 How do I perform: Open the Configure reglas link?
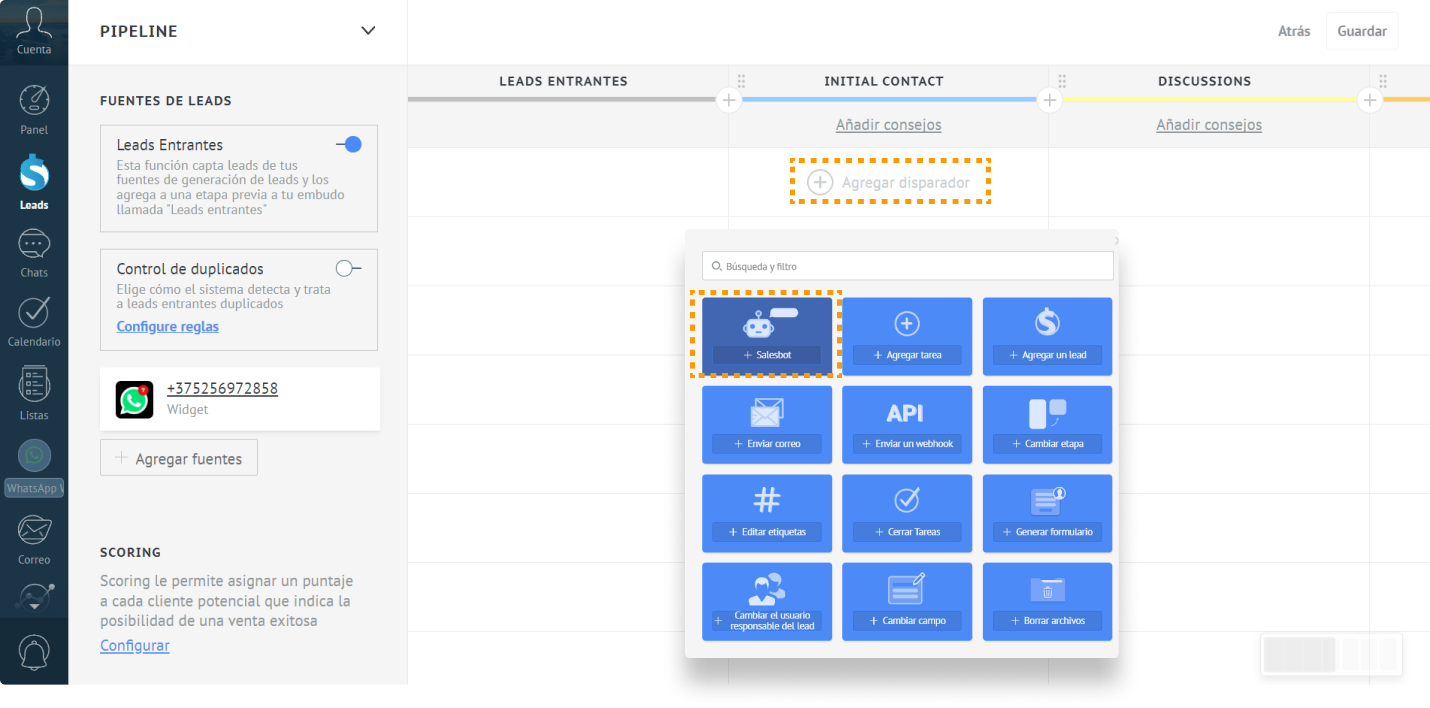pos(167,327)
